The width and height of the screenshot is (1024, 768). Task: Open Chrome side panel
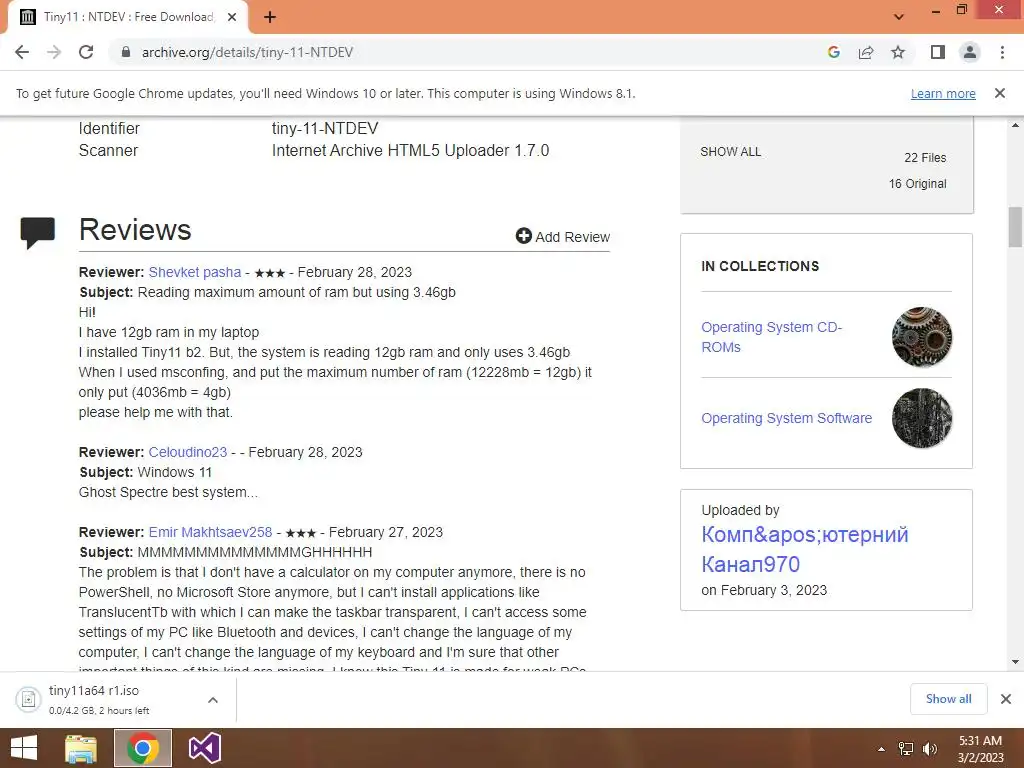[x=938, y=52]
